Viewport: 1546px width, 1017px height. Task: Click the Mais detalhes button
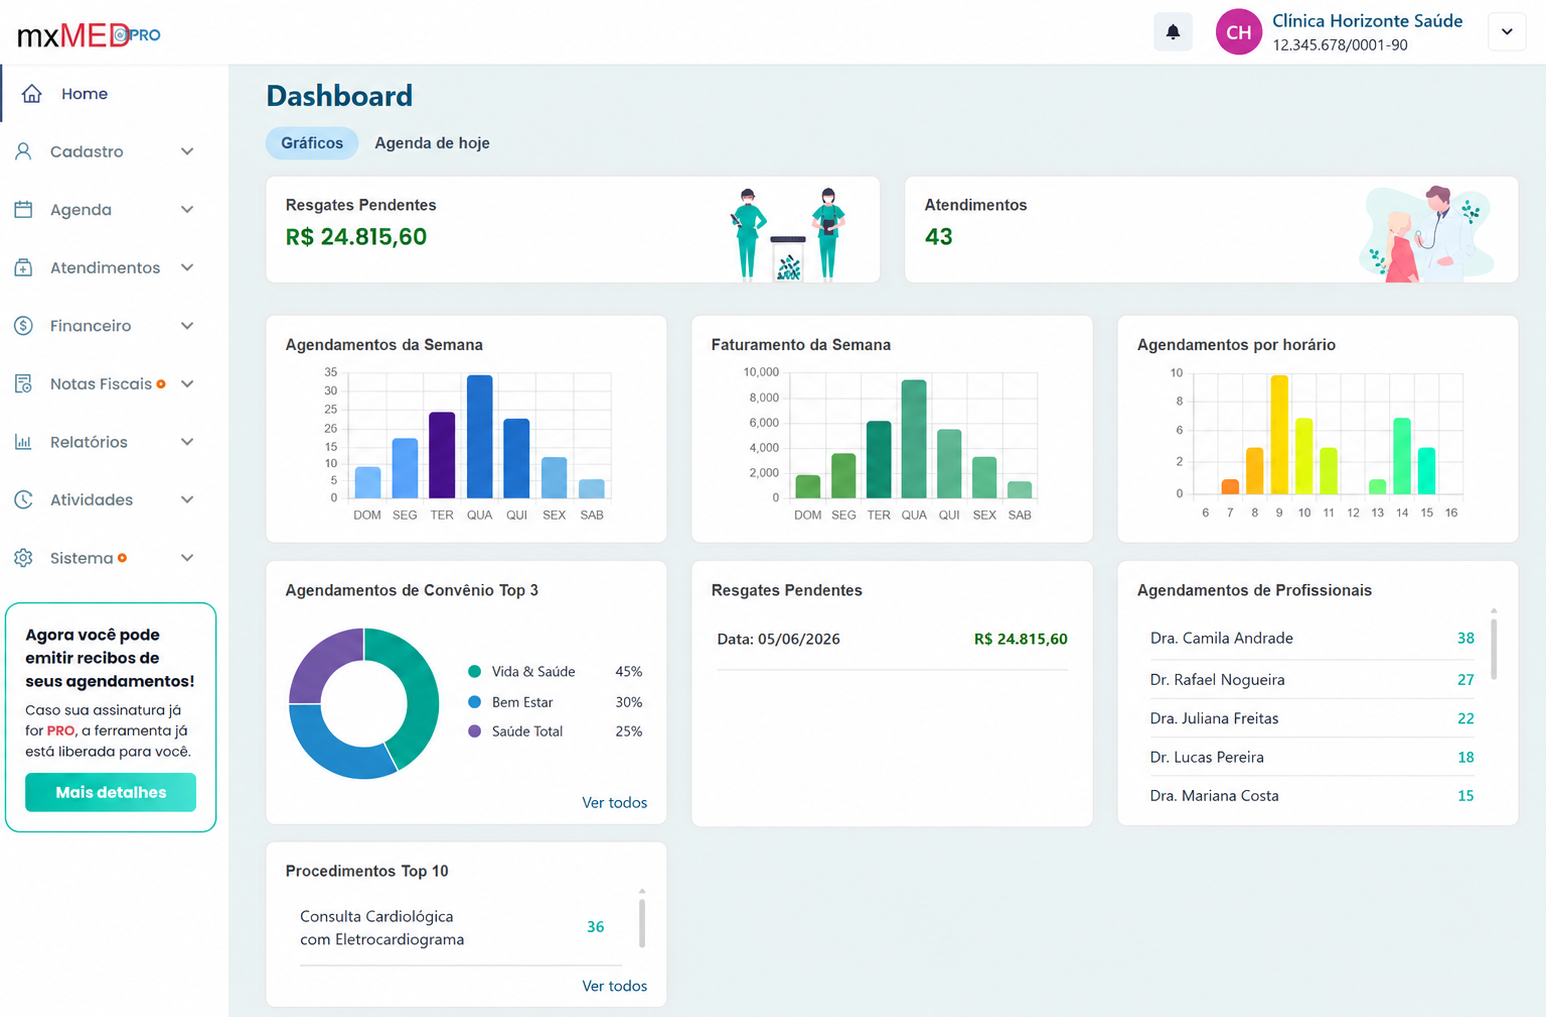(x=111, y=792)
